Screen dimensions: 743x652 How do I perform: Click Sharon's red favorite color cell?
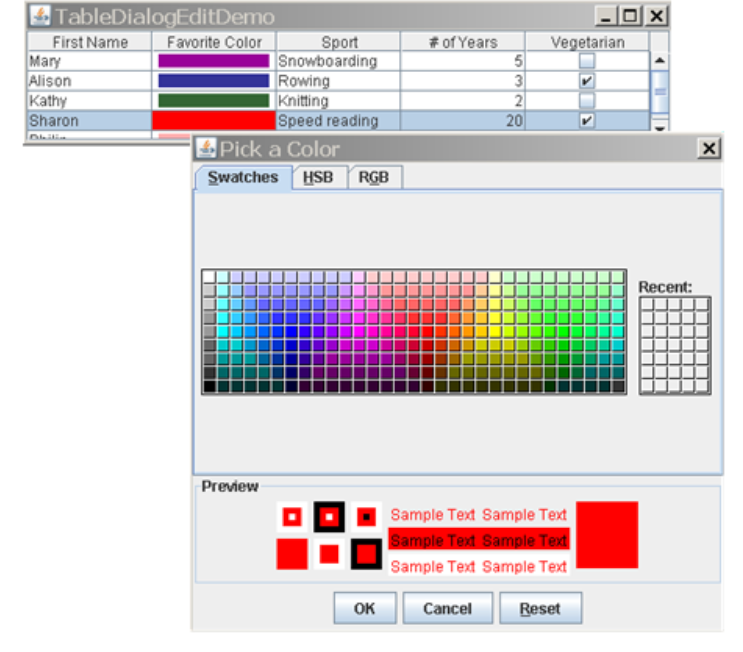214,121
